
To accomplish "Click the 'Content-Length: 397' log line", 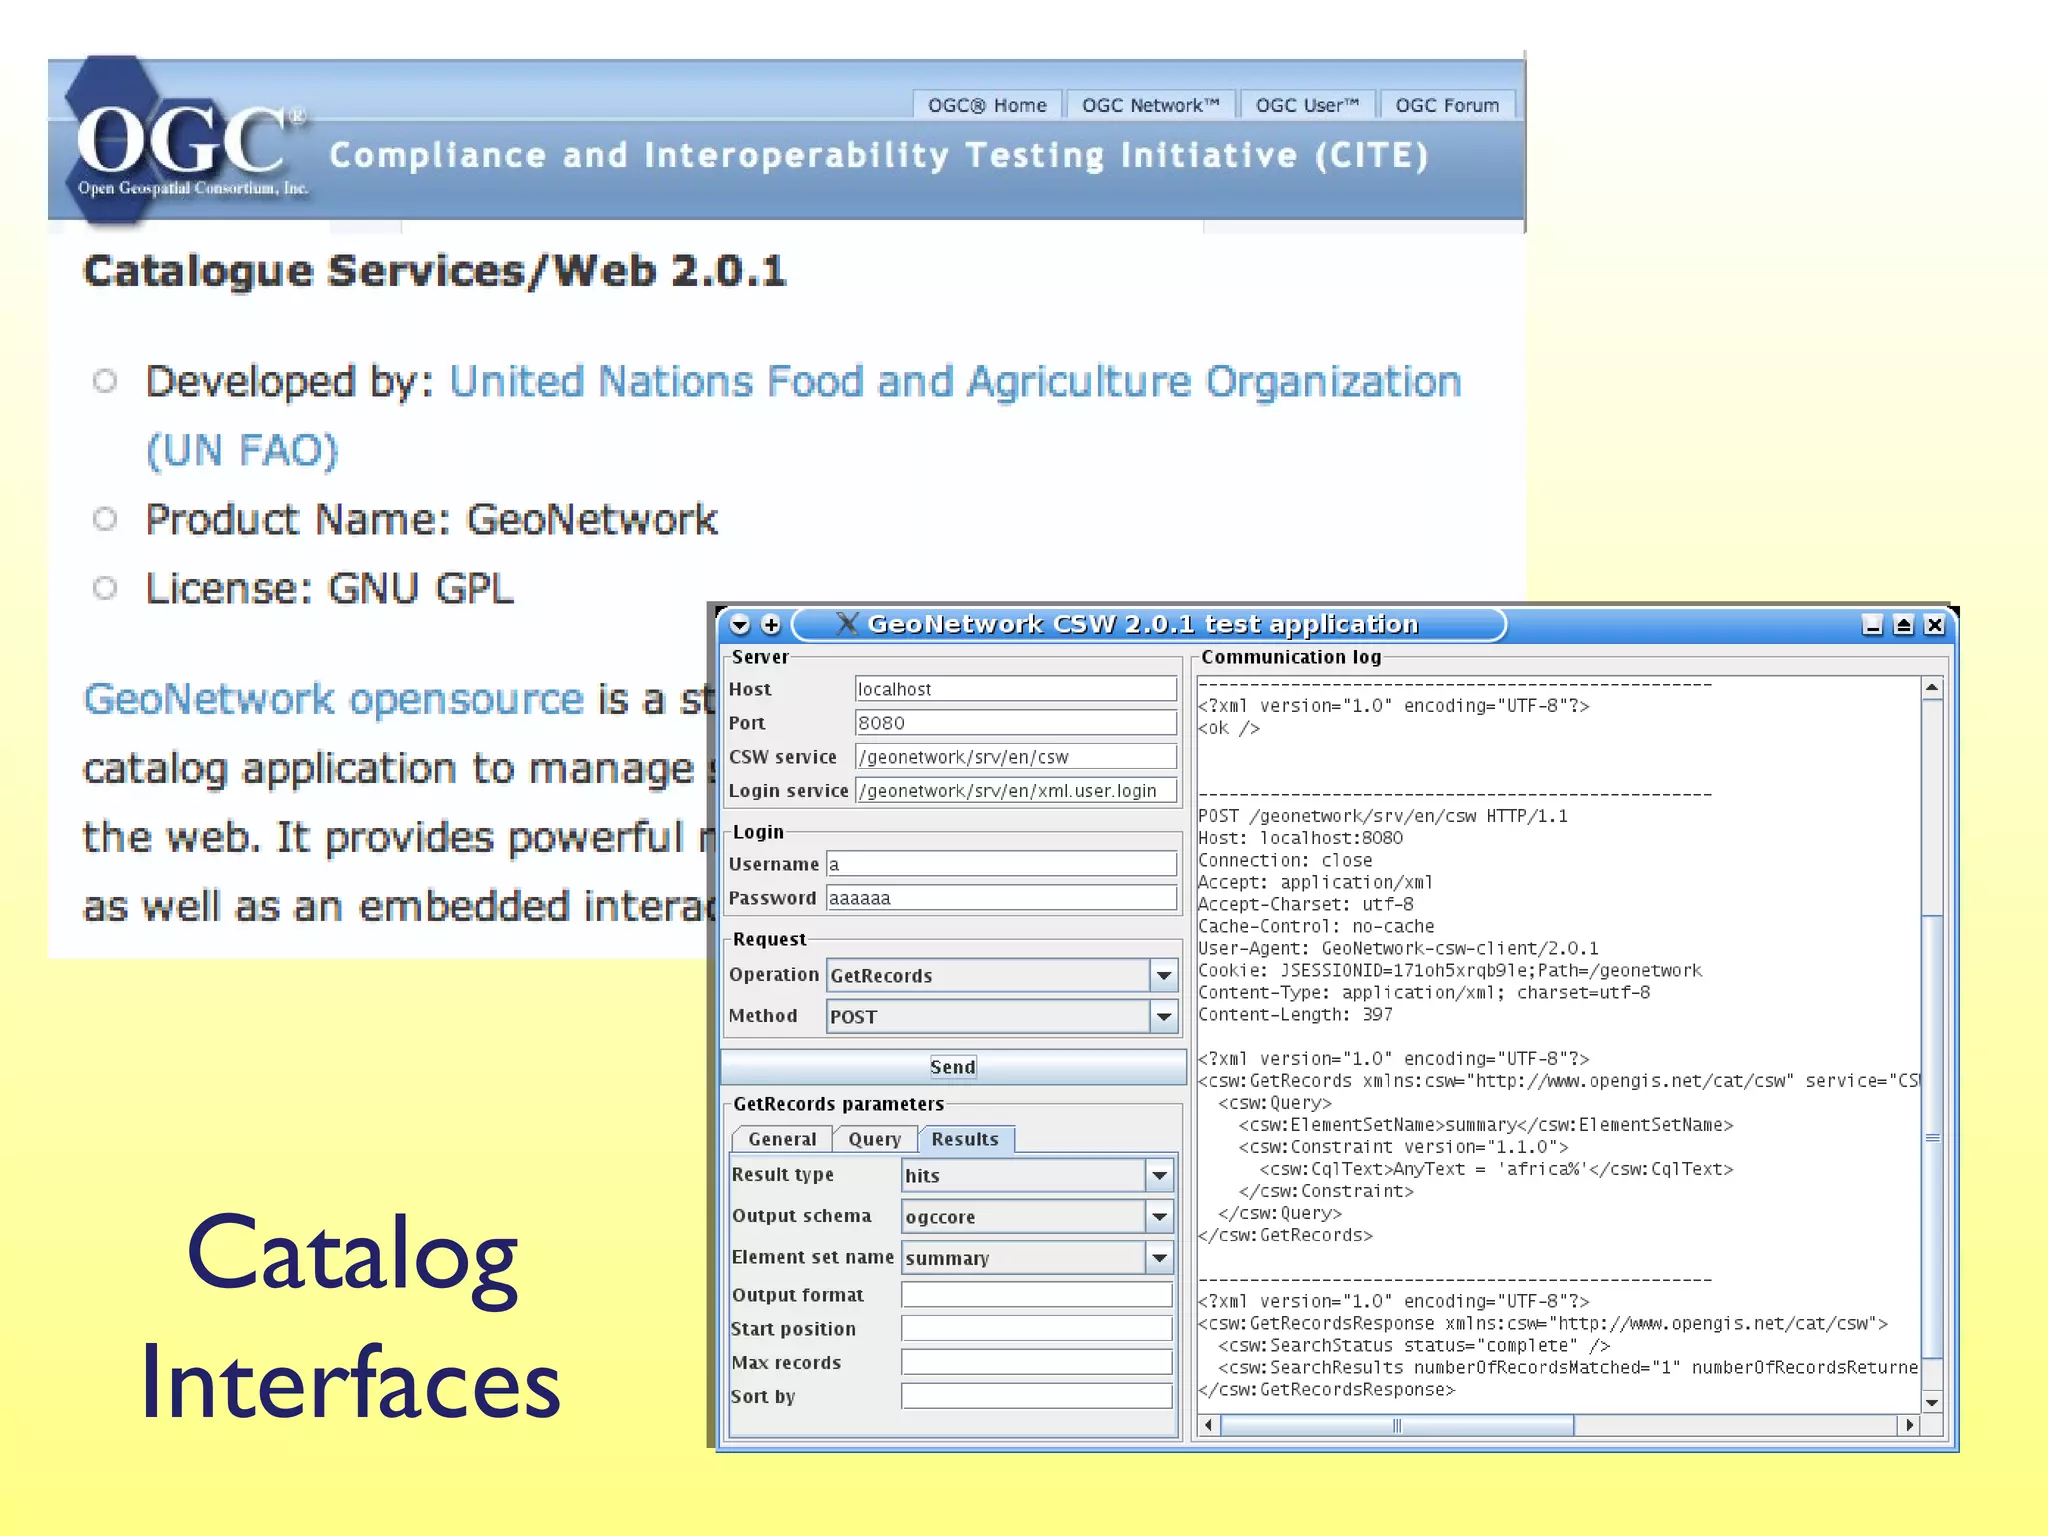I will [x=1295, y=1015].
